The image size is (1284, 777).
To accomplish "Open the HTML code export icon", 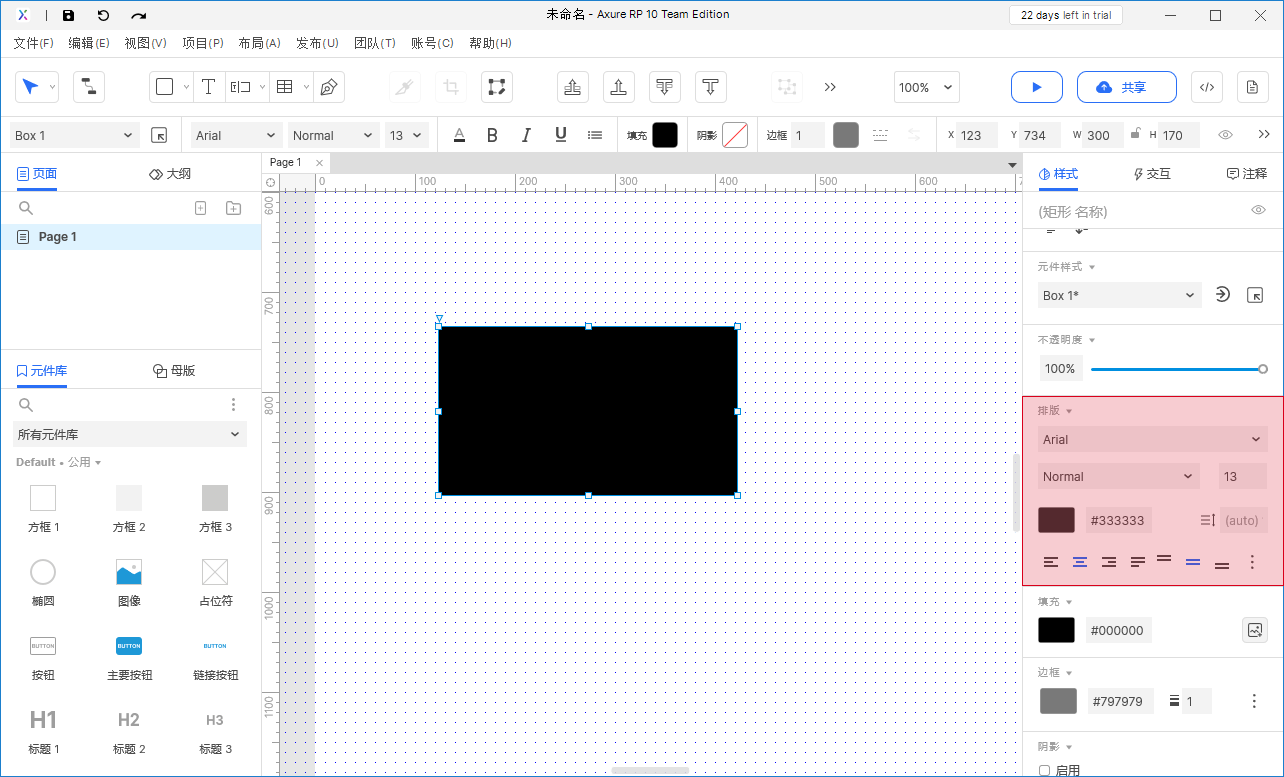I will (x=1207, y=87).
